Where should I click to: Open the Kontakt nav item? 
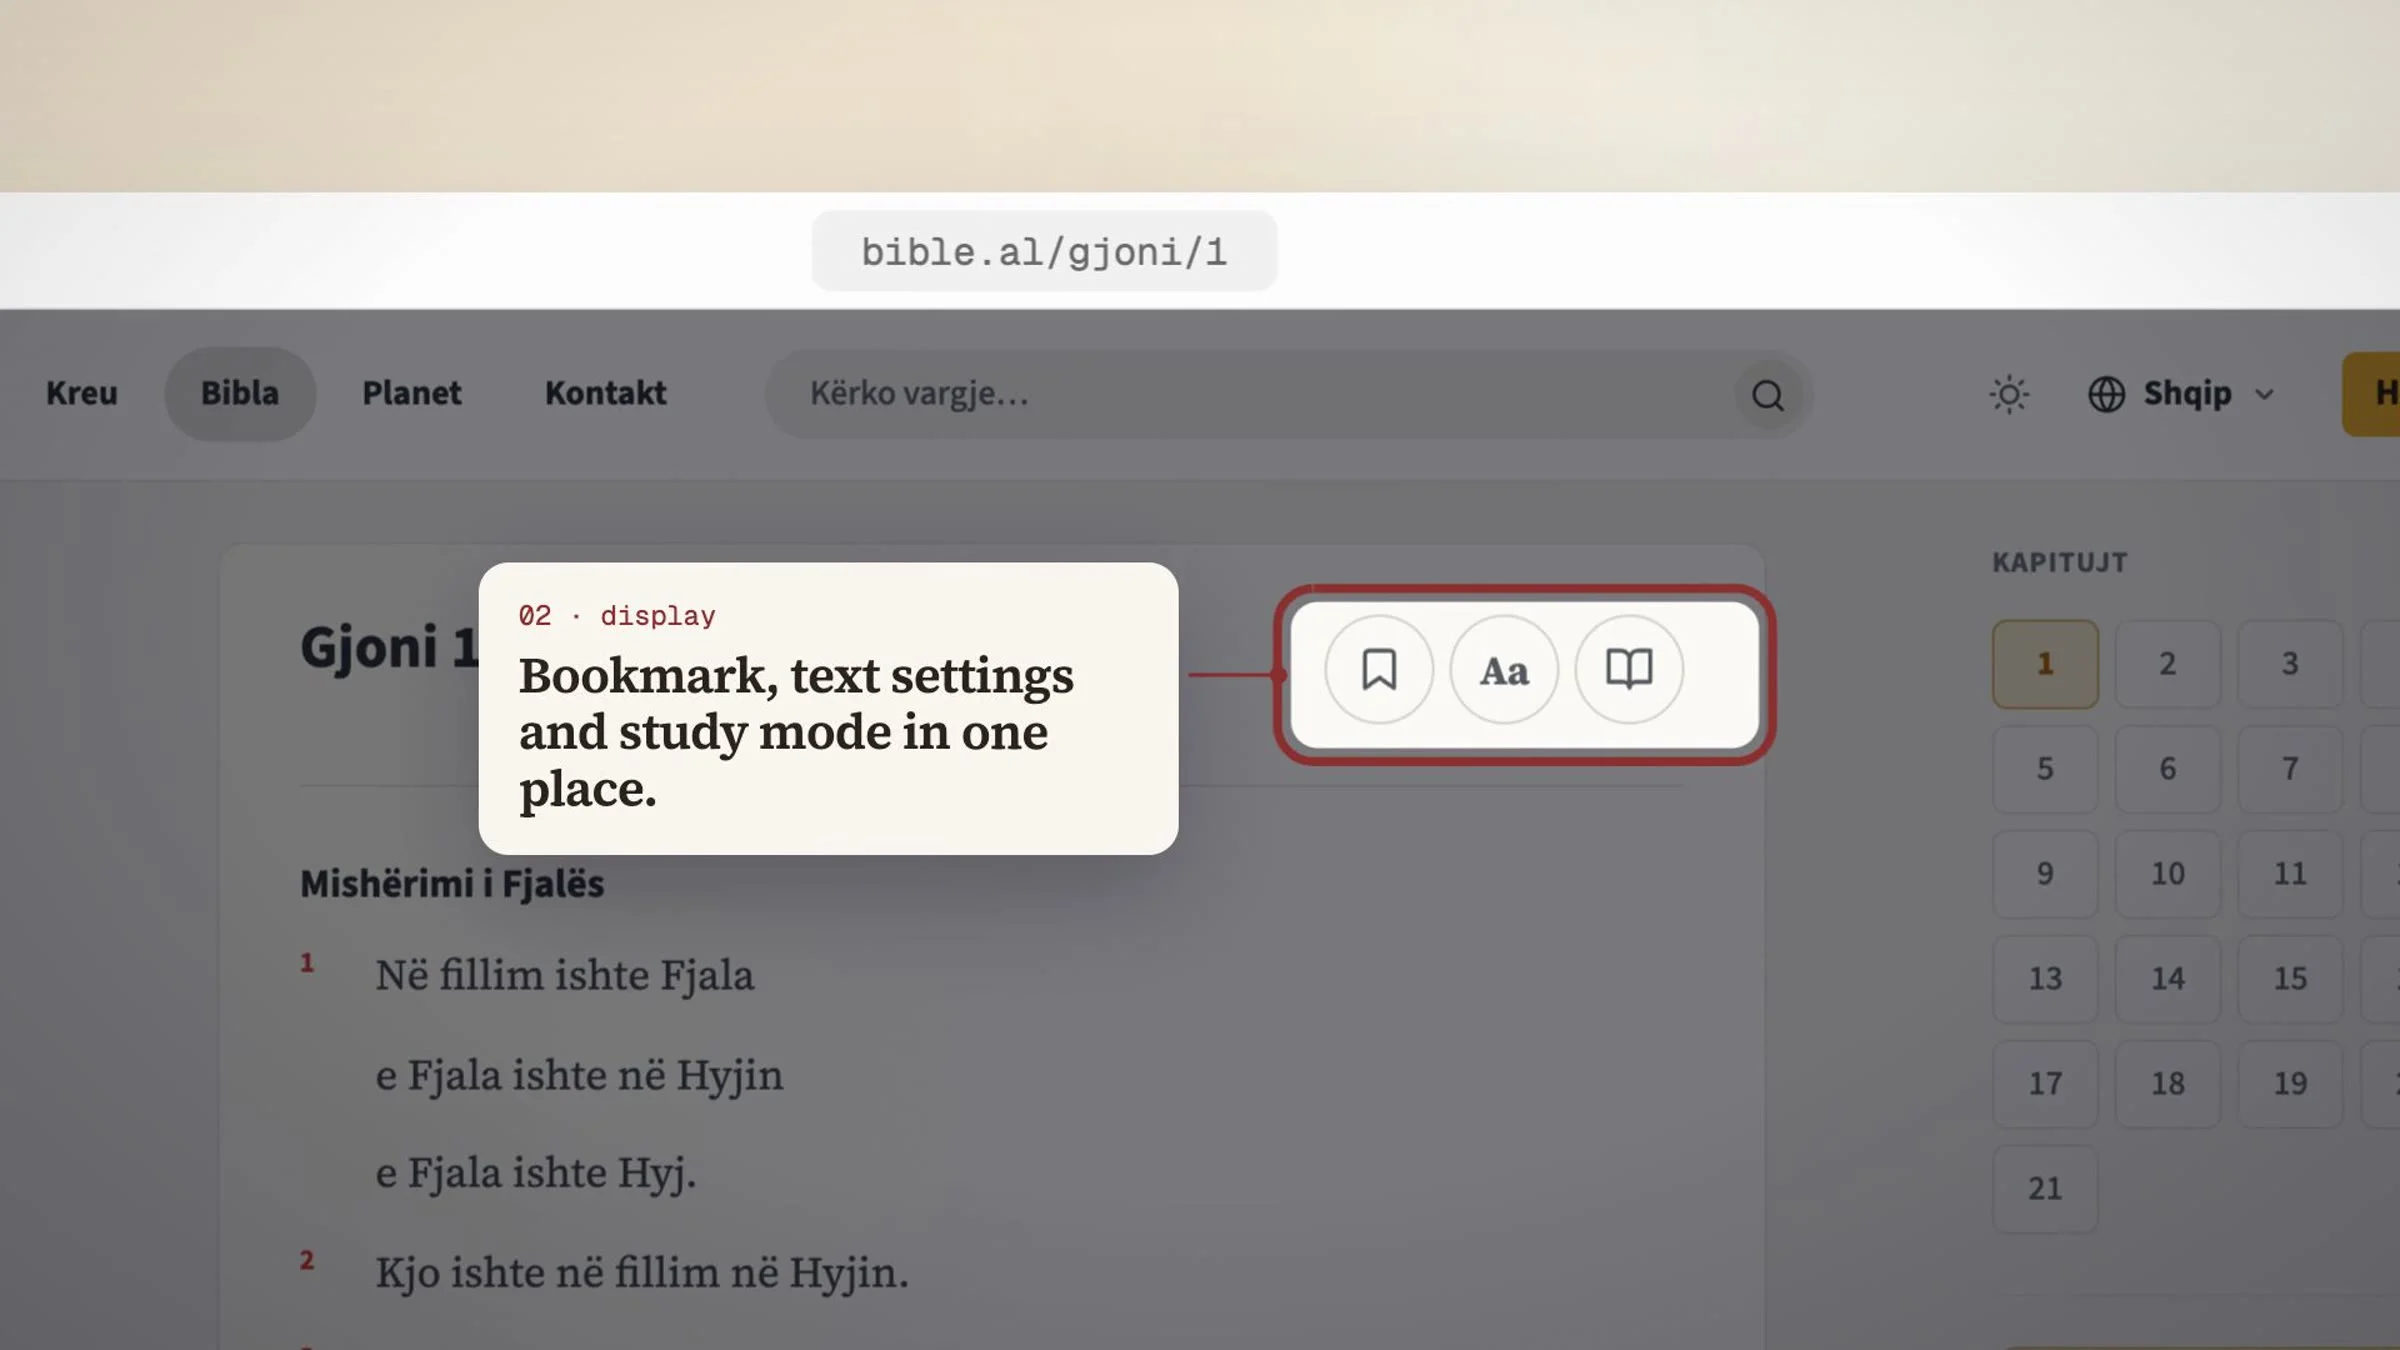coord(606,393)
